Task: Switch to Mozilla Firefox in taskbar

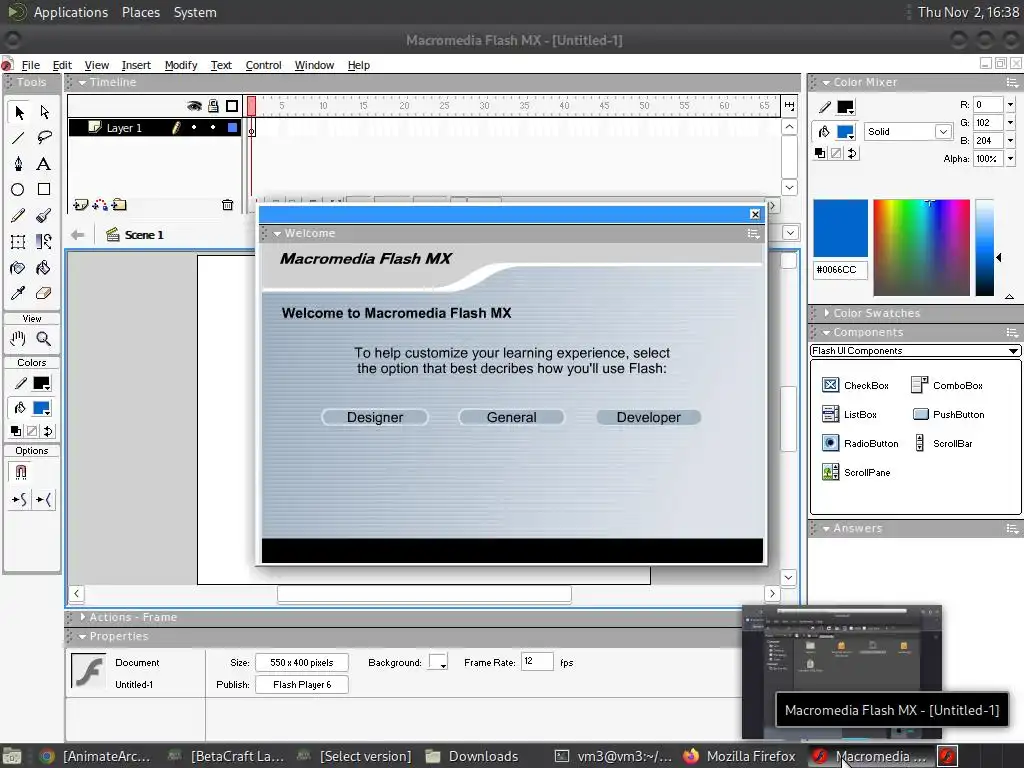Action: point(740,756)
